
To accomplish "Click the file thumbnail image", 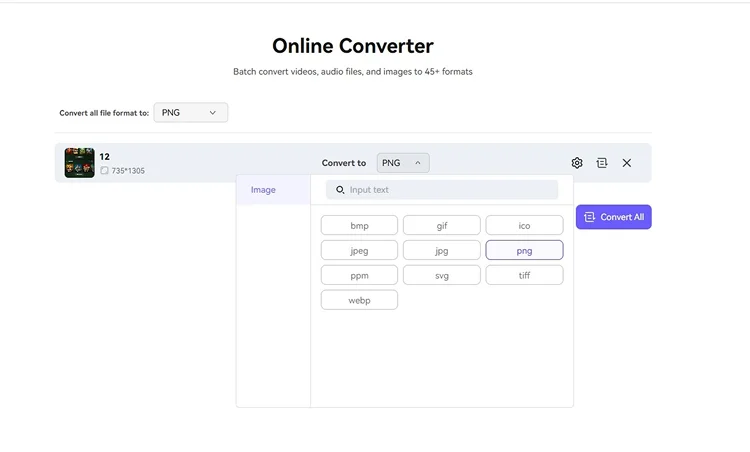I will coord(79,163).
